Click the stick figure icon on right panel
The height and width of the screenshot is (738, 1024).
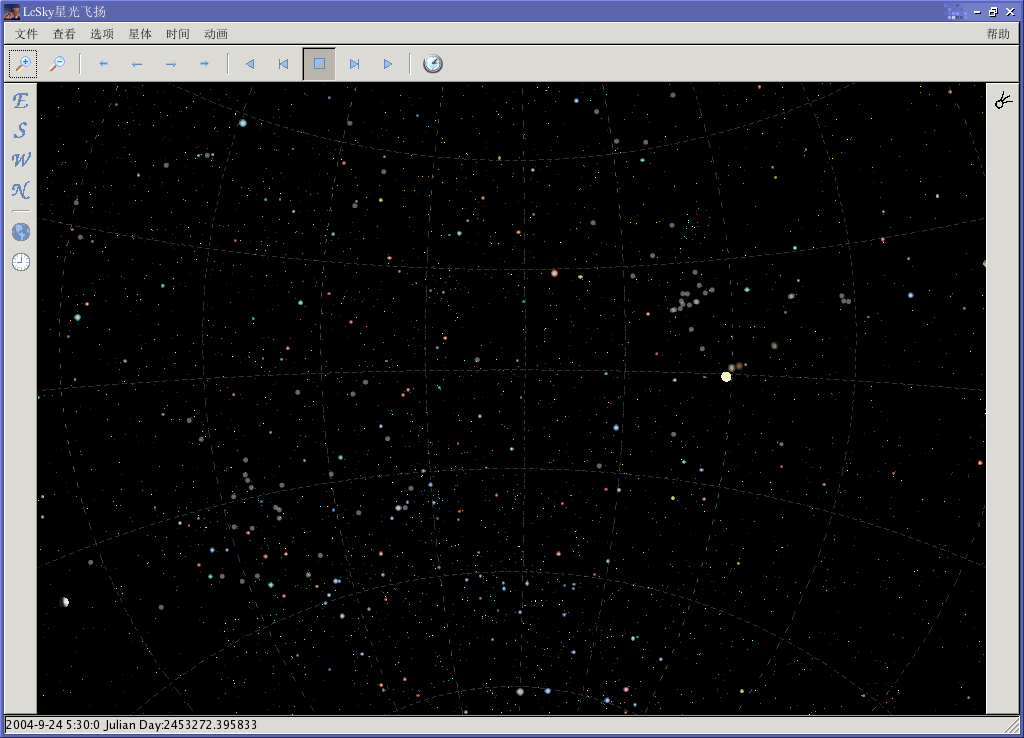click(1004, 101)
